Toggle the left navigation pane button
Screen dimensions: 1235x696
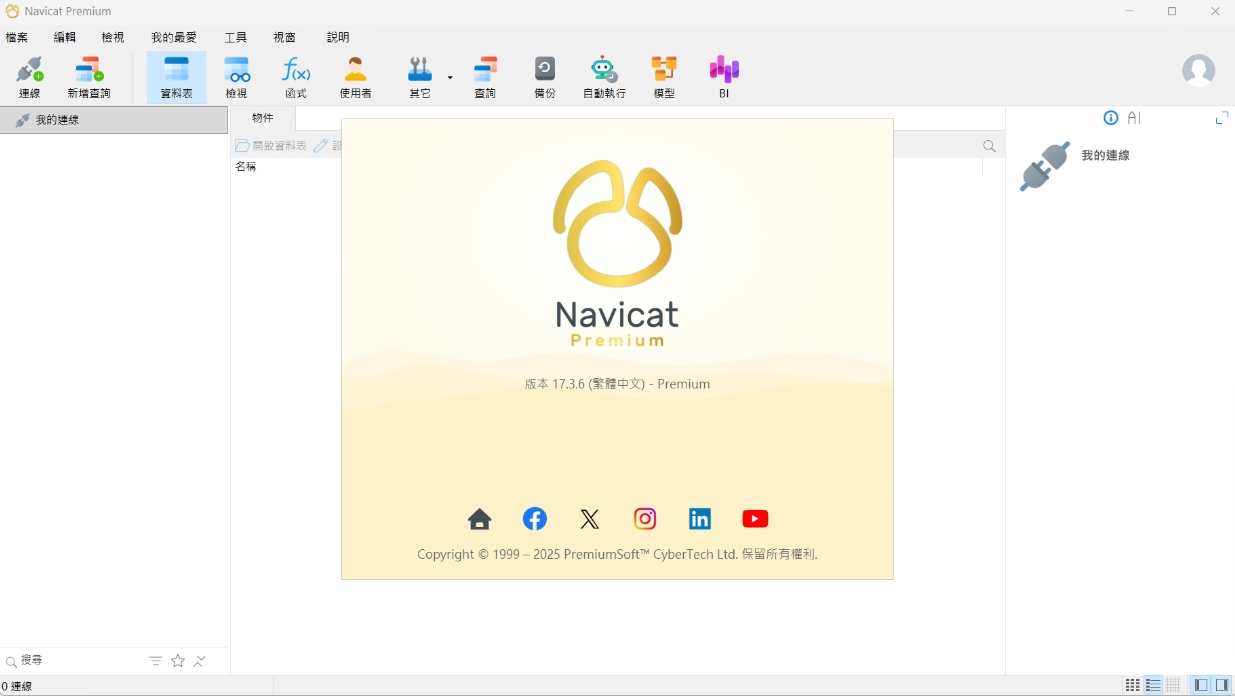click(x=1201, y=686)
